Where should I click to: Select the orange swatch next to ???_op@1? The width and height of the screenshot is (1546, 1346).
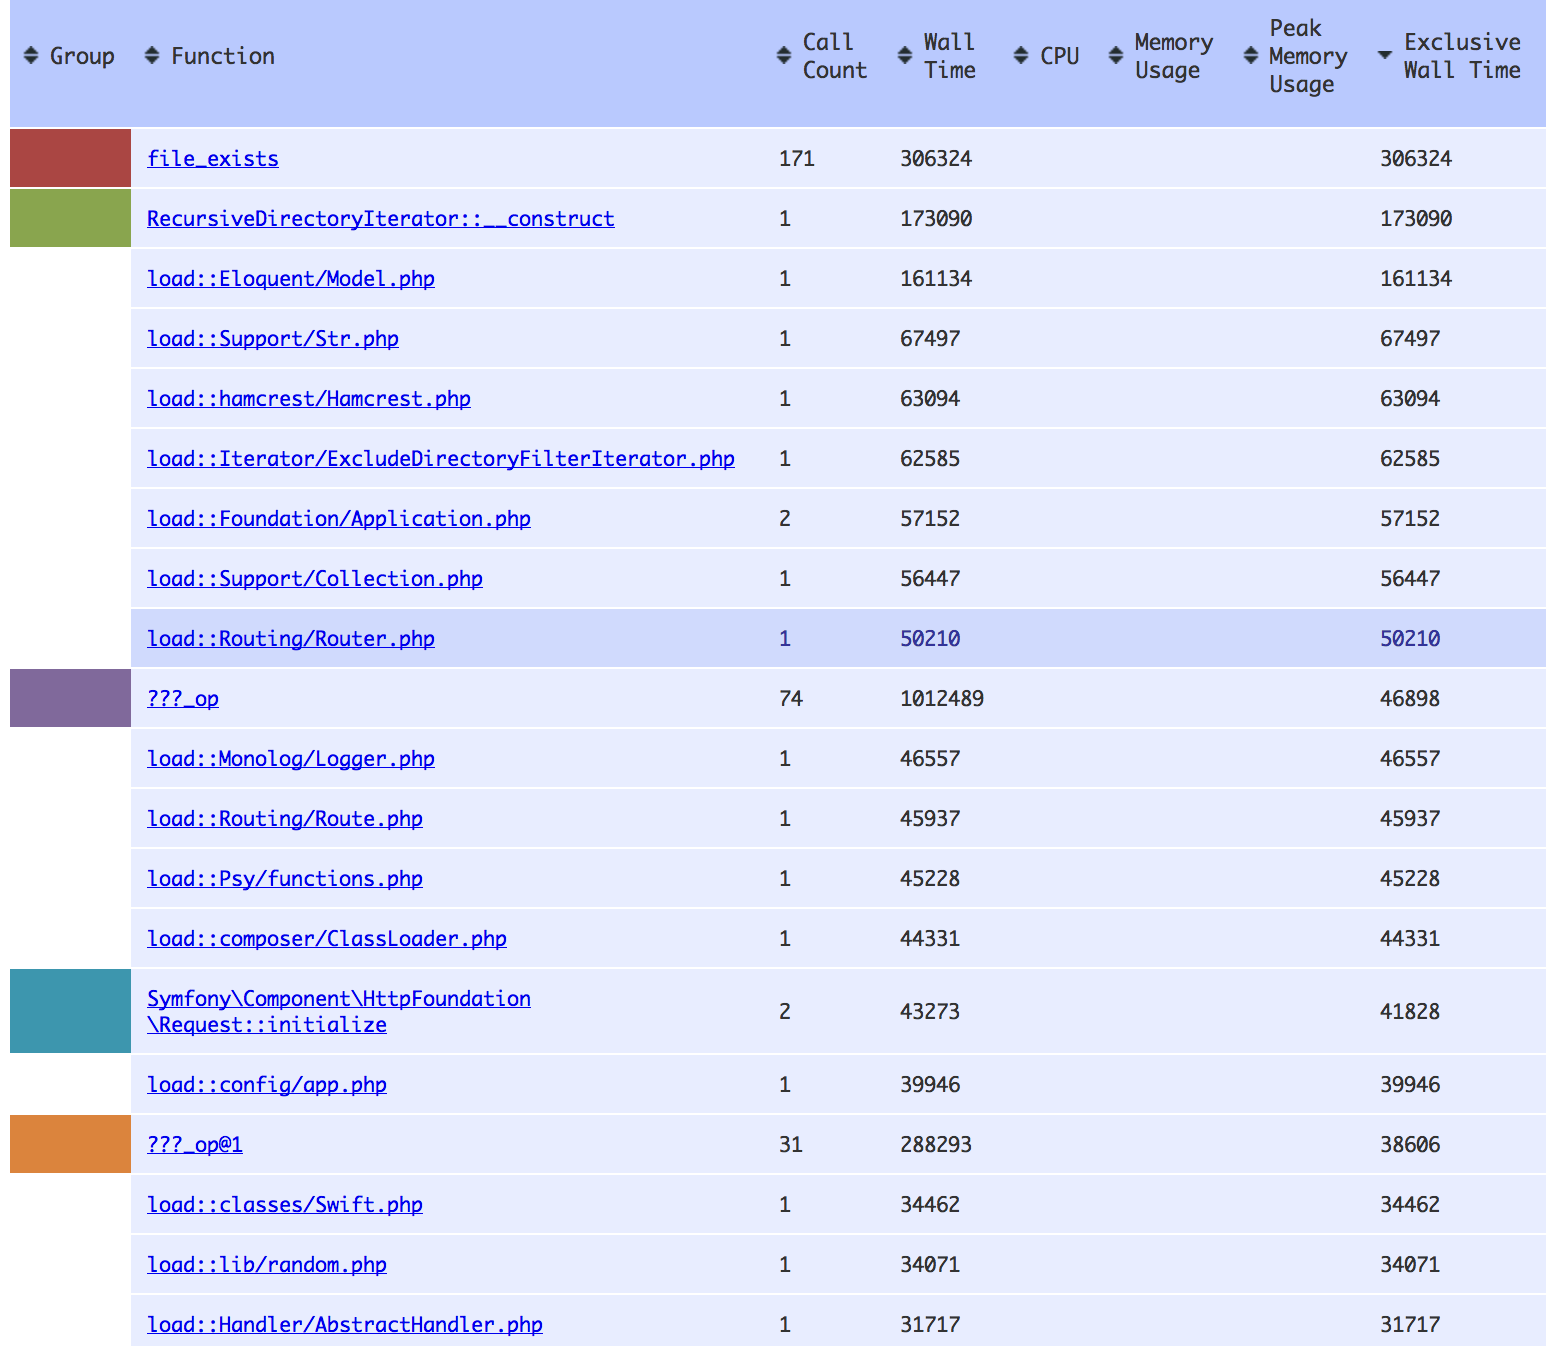click(70, 1144)
